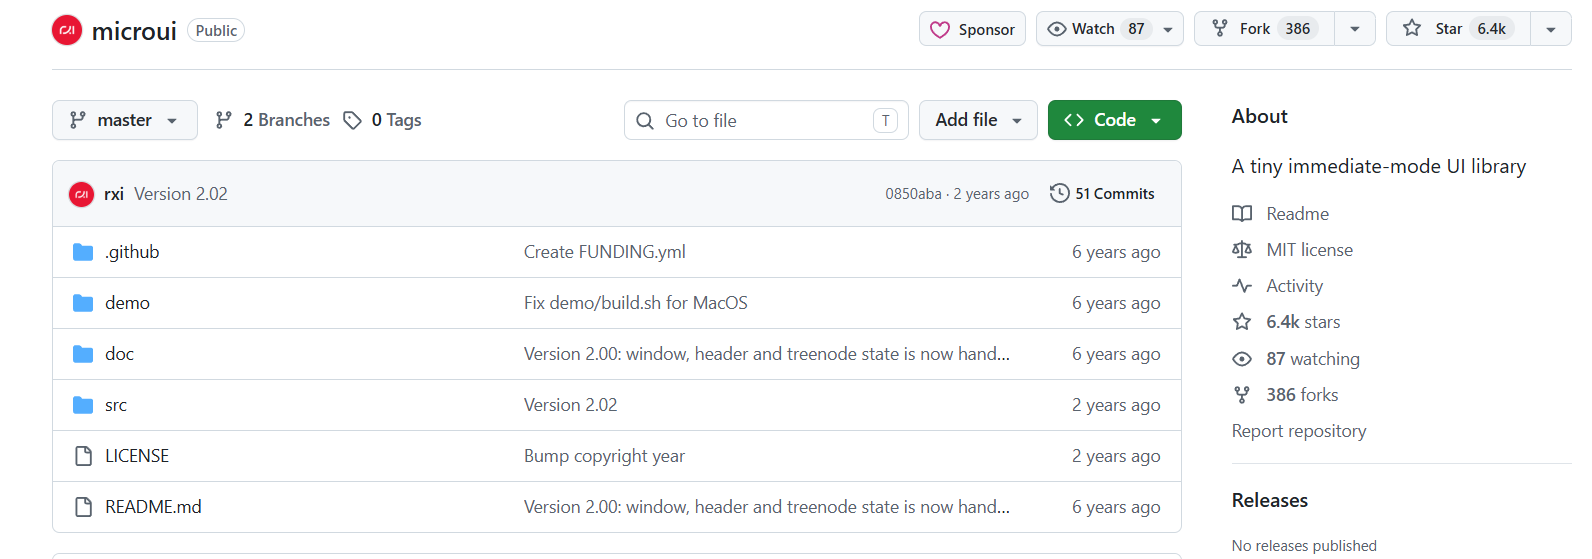
Task: Open the Add file dropdown
Action: [978, 120]
